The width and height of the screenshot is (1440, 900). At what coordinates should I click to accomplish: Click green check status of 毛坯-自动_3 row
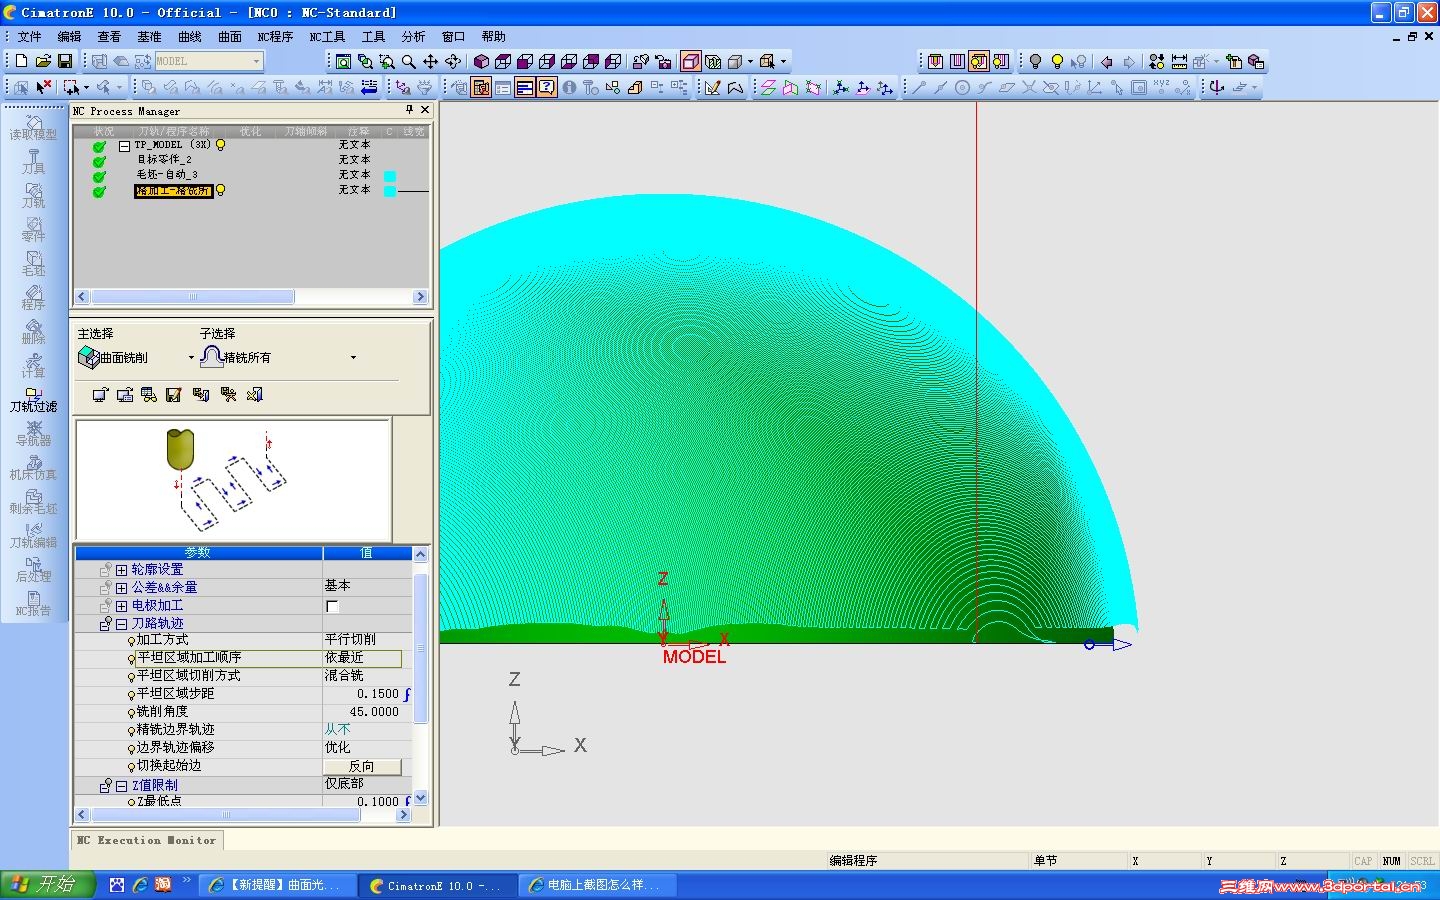(99, 176)
